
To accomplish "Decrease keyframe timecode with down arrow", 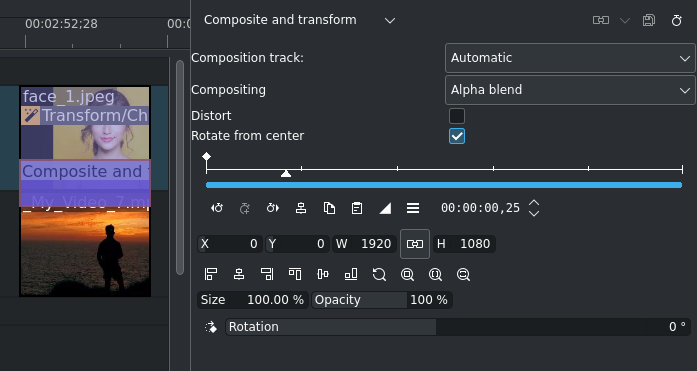I will coord(534,213).
